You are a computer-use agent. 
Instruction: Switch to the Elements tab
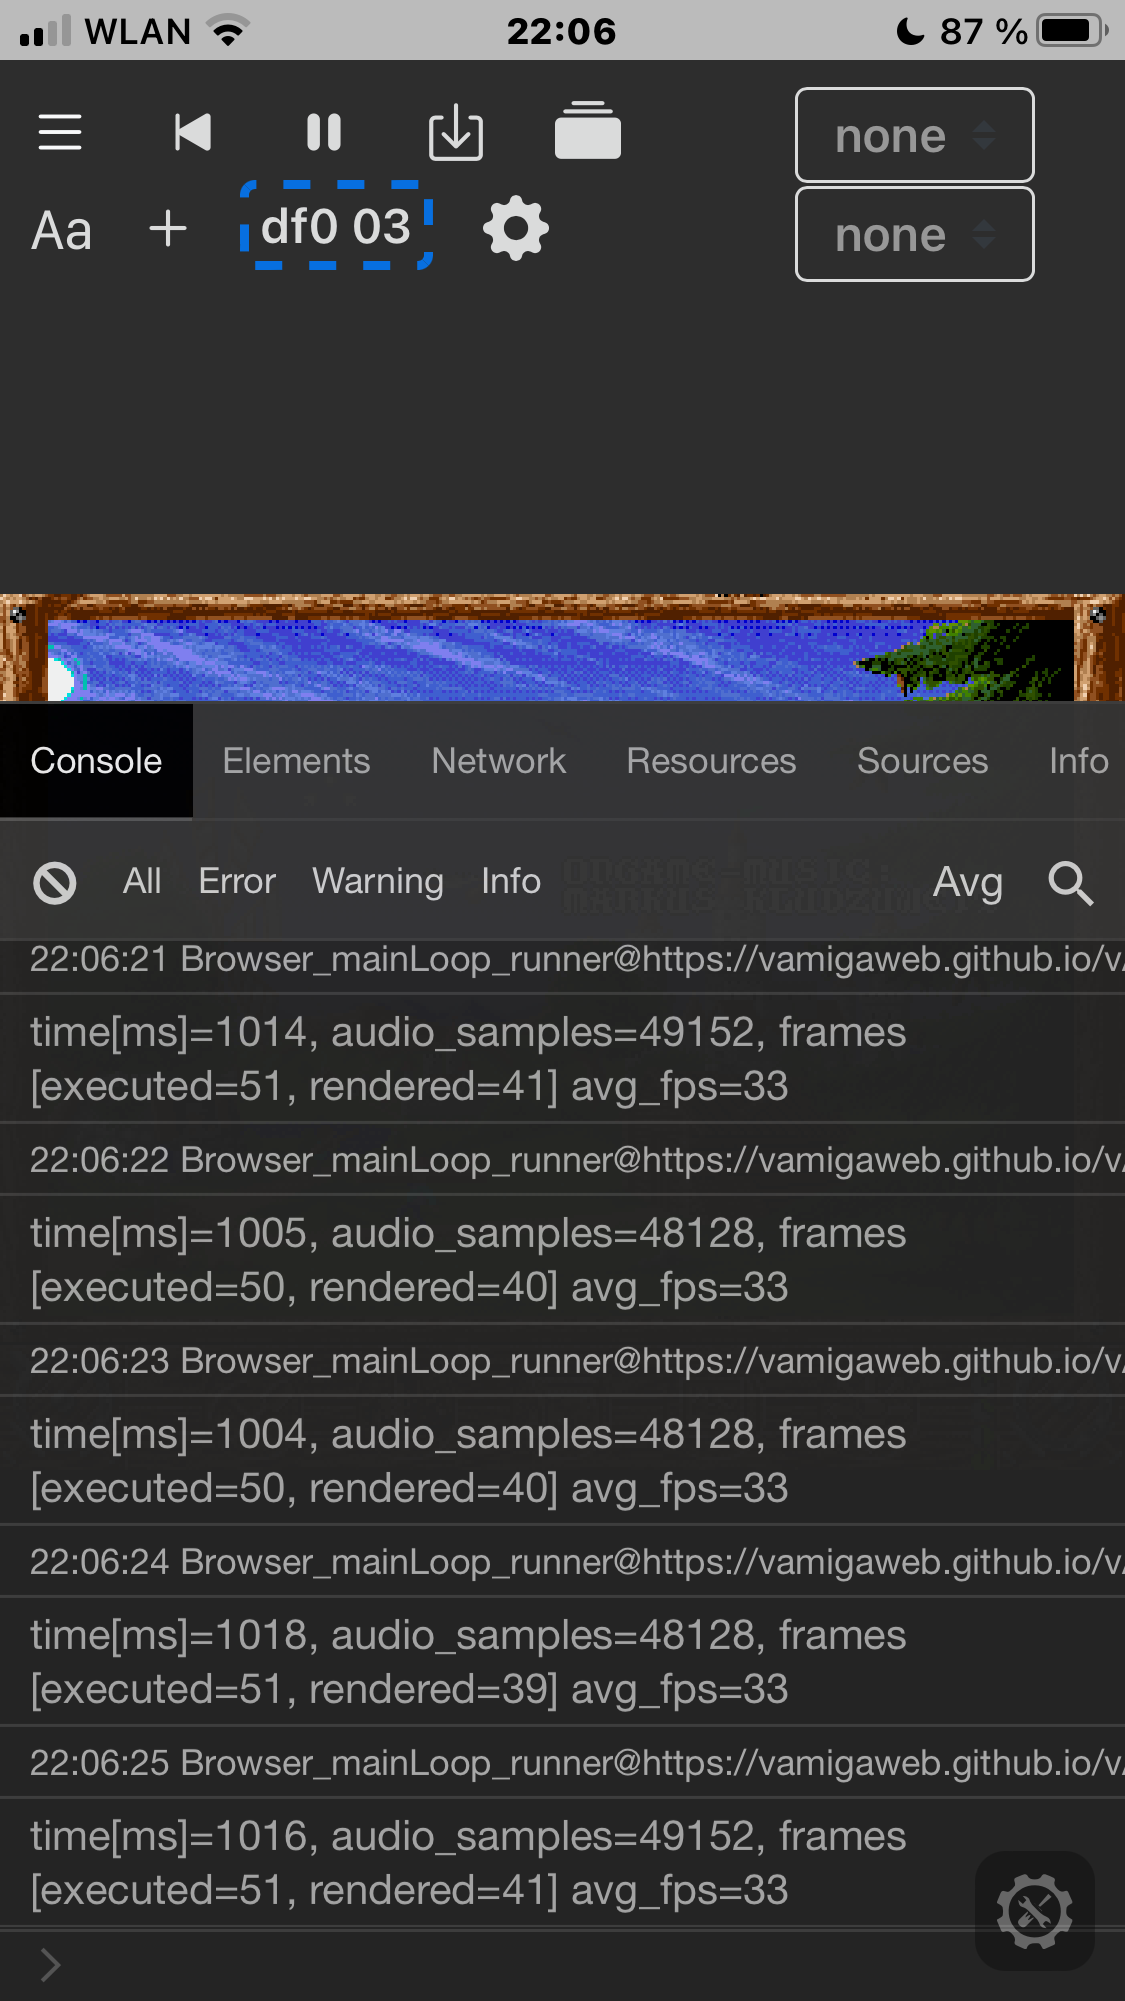pyautogui.click(x=296, y=761)
